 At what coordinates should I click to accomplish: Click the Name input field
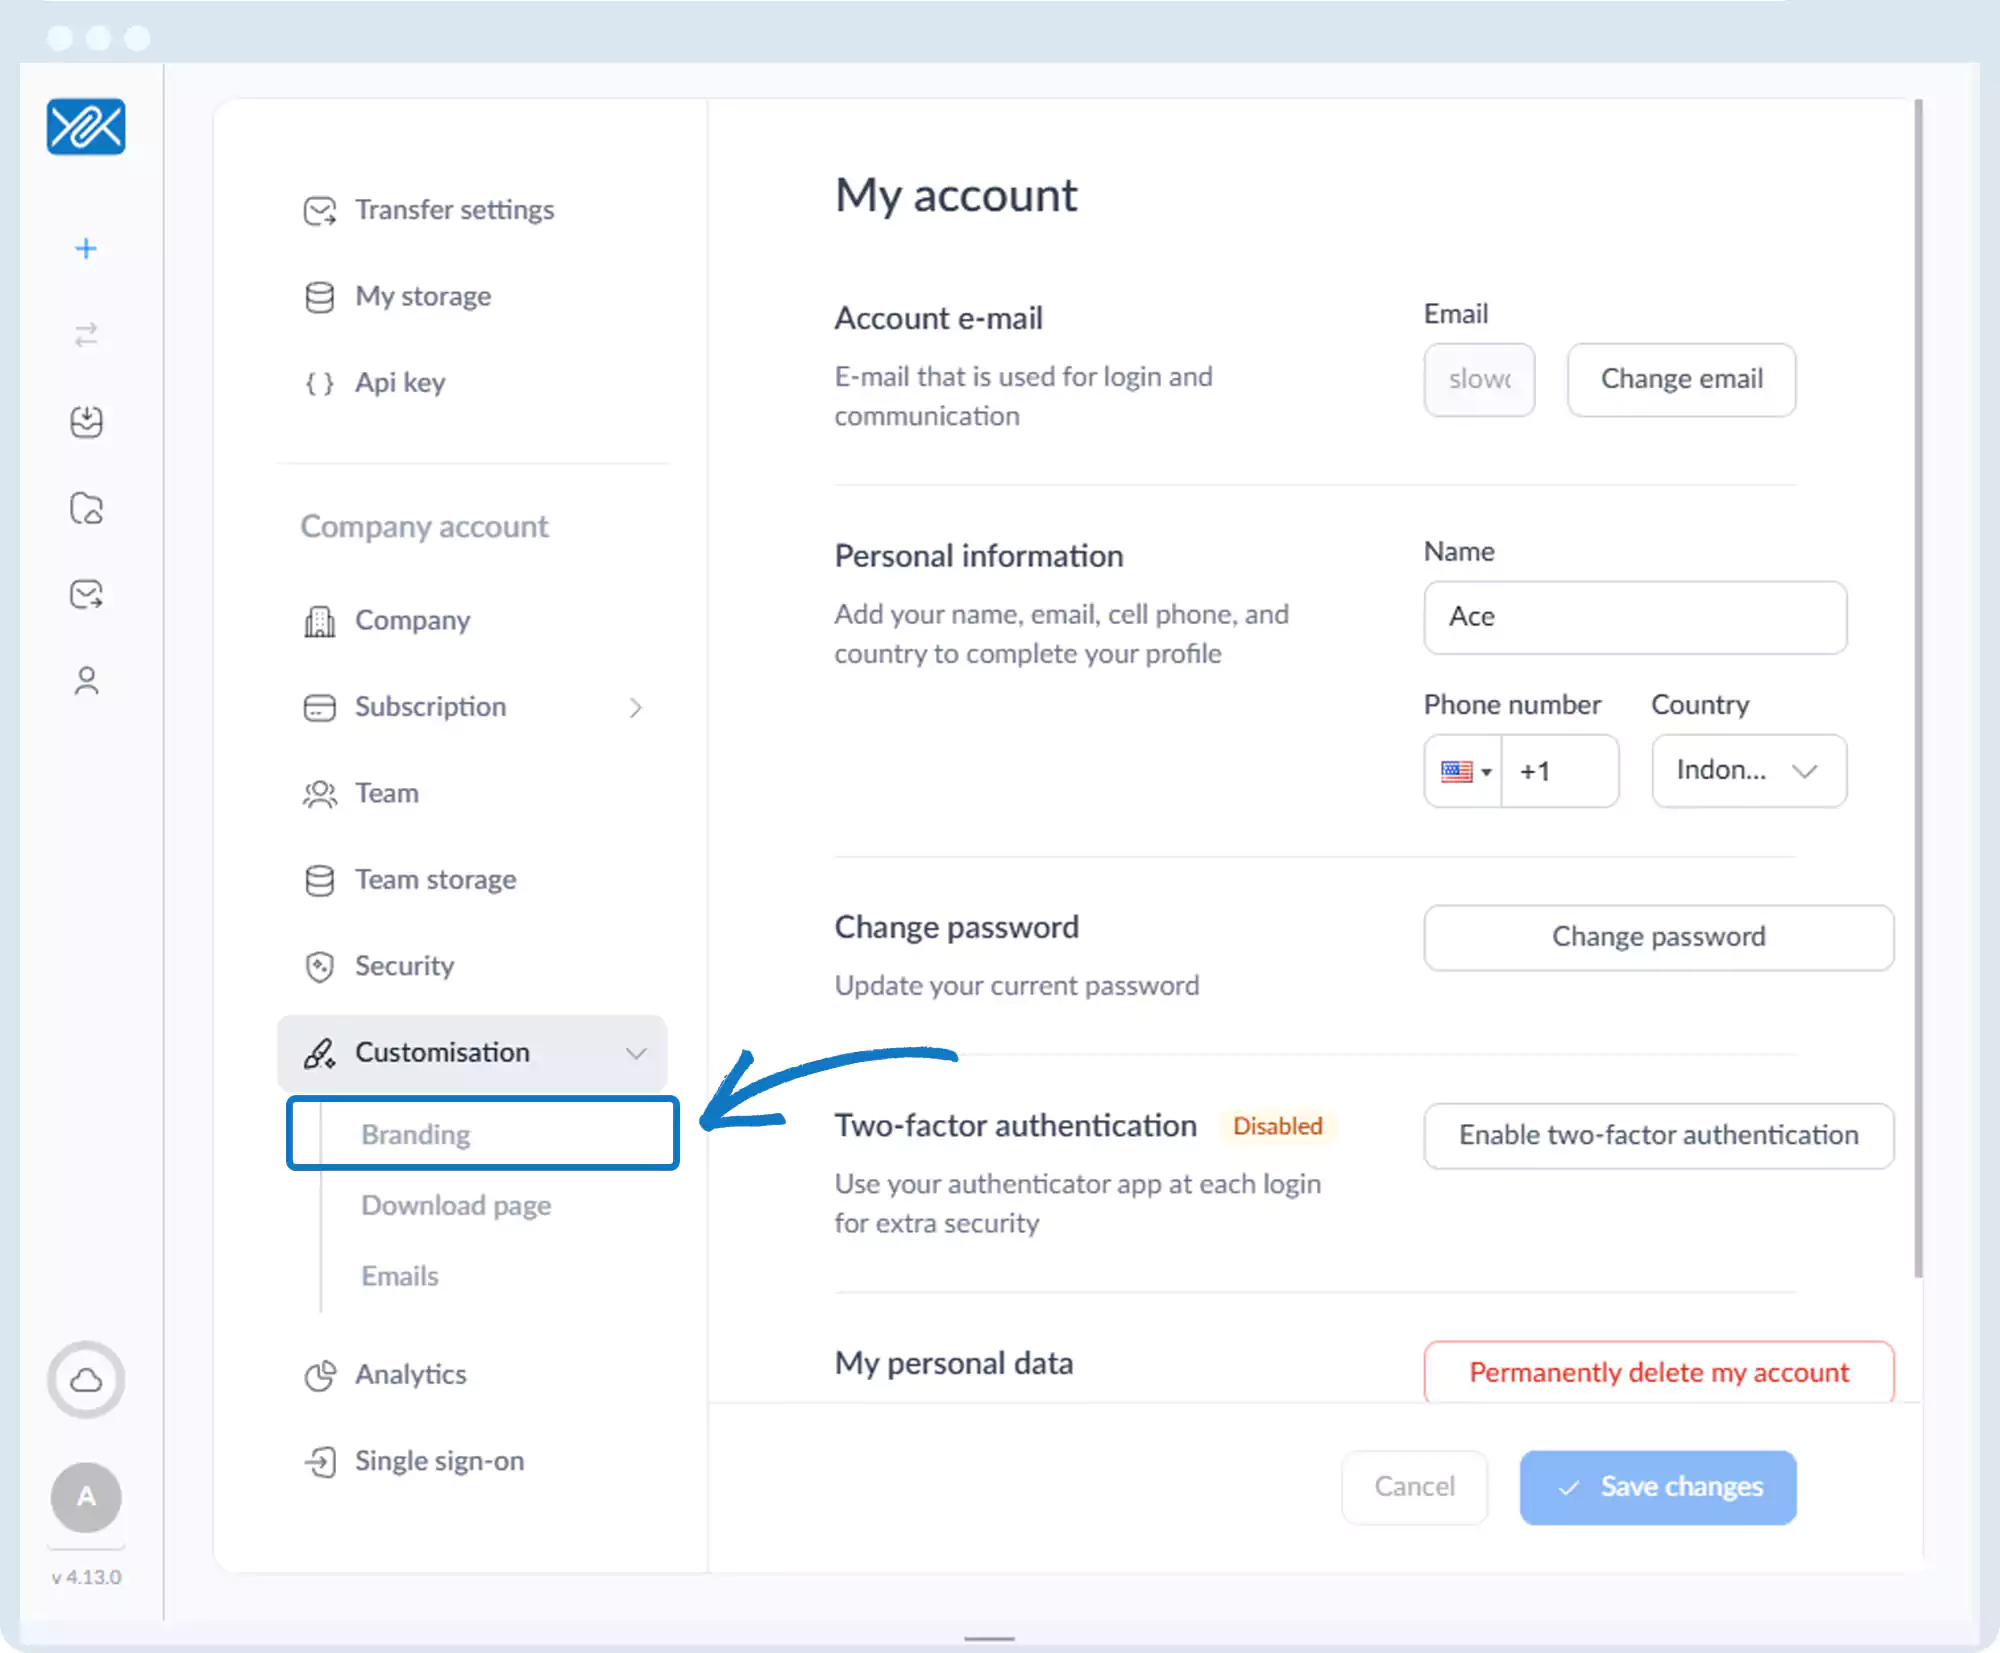(x=1634, y=617)
